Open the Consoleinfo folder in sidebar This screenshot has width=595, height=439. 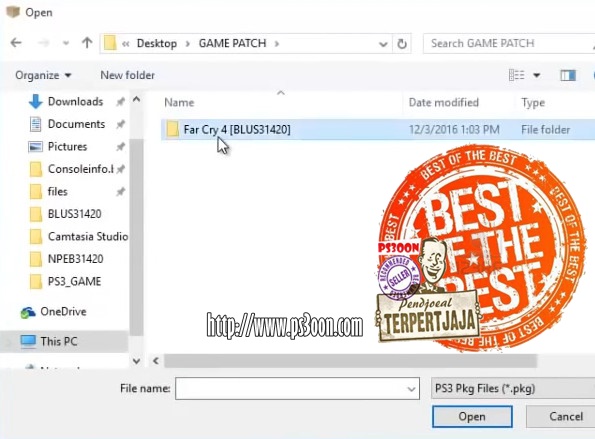tap(80, 169)
